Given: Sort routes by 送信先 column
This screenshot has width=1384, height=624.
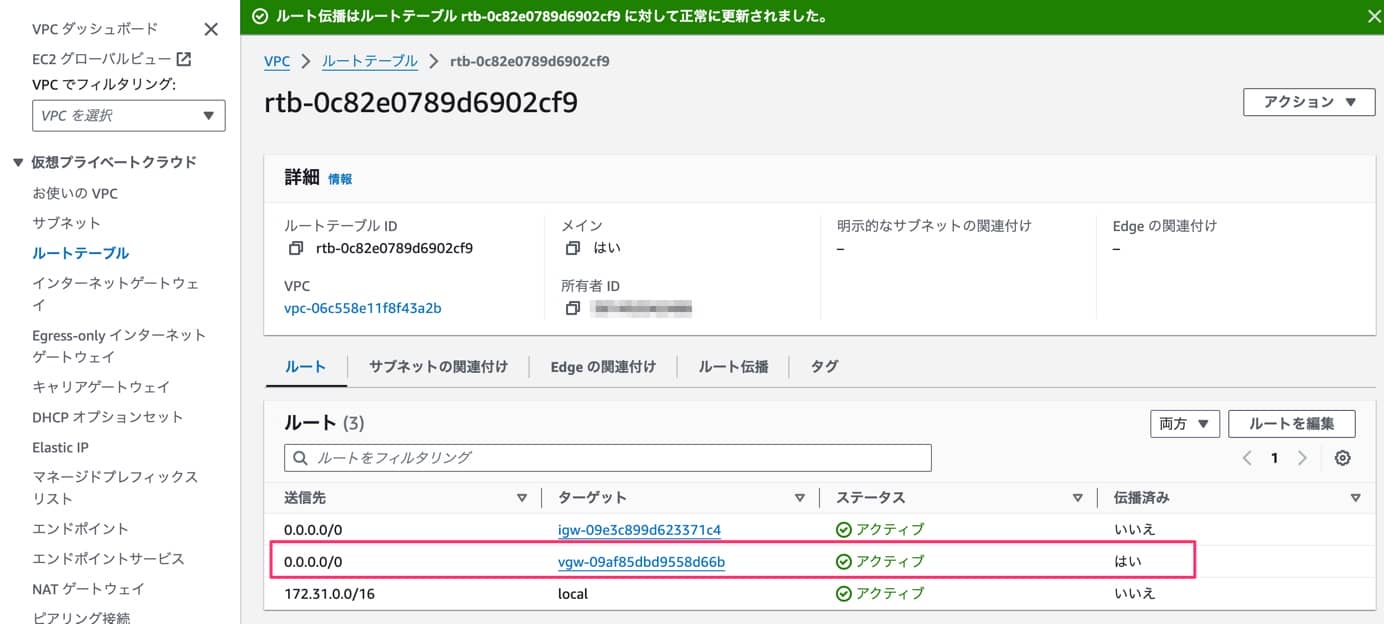Looking at the screenshot, I should click(521, 497).
